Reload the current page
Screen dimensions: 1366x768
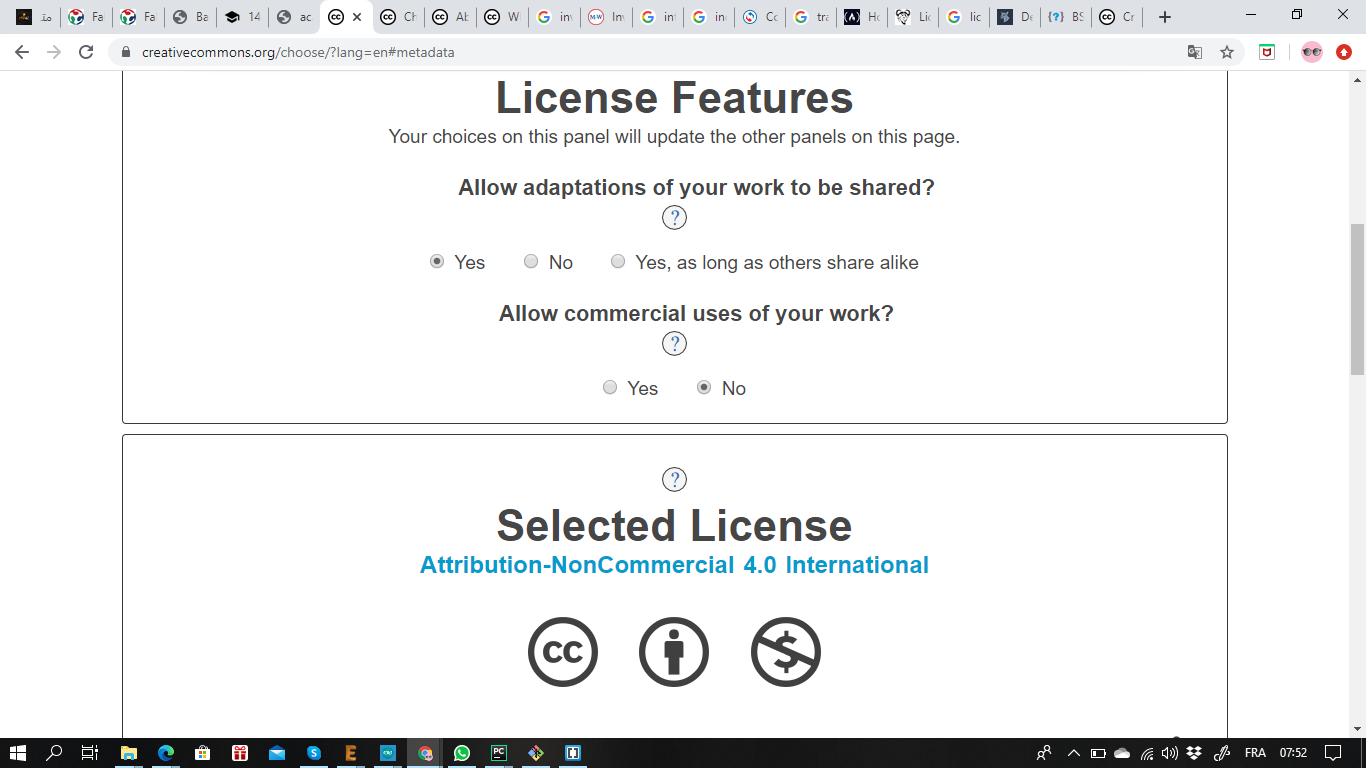point(86,52)
